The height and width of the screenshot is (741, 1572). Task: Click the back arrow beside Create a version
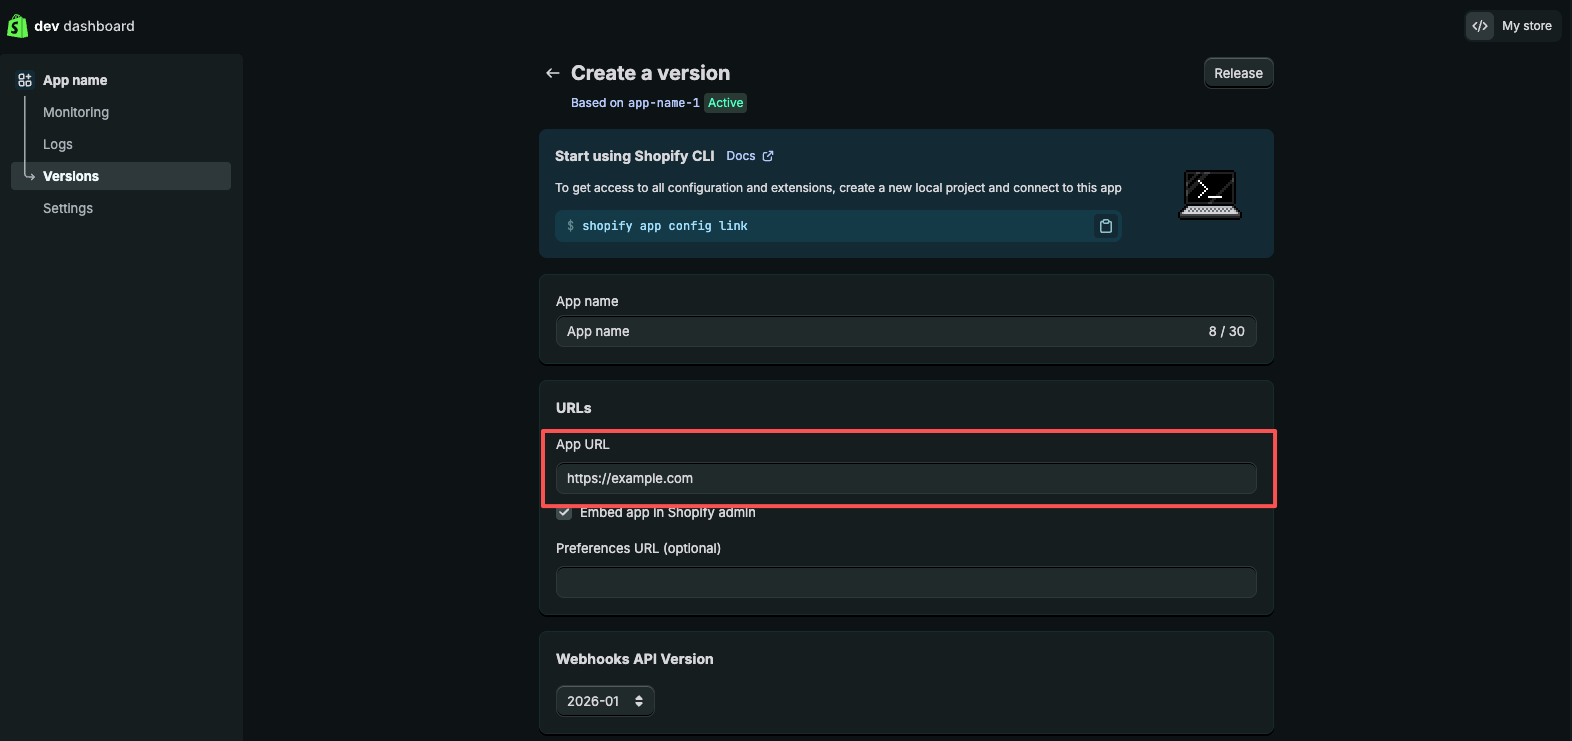552,73
